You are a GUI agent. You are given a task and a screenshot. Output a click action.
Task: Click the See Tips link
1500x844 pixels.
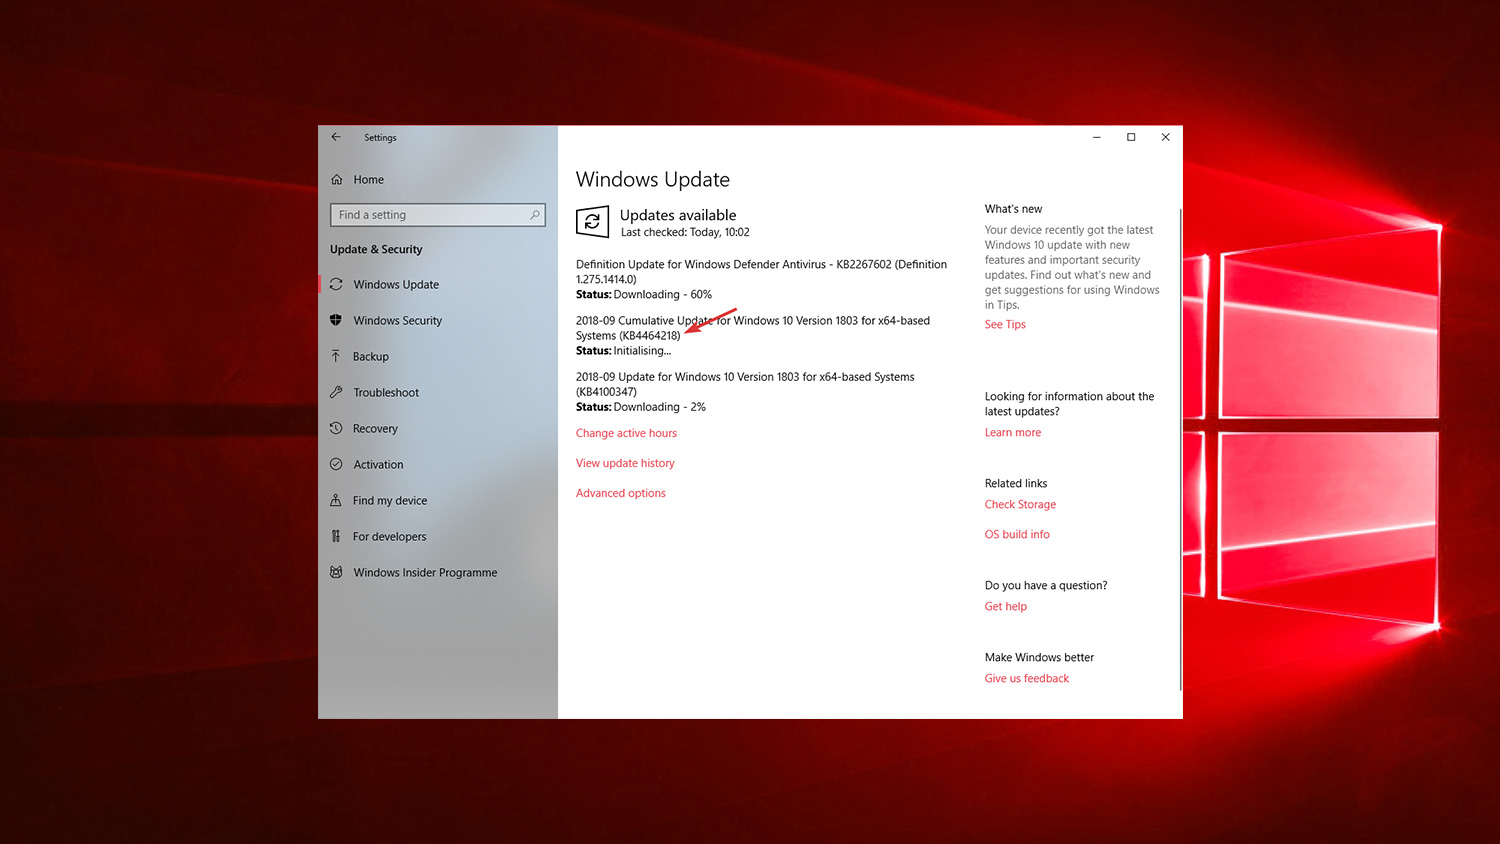click(1004, 324)
